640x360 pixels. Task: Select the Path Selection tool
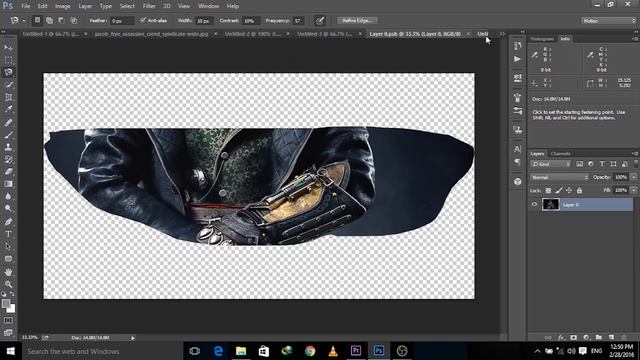click(x=8, y=246)
